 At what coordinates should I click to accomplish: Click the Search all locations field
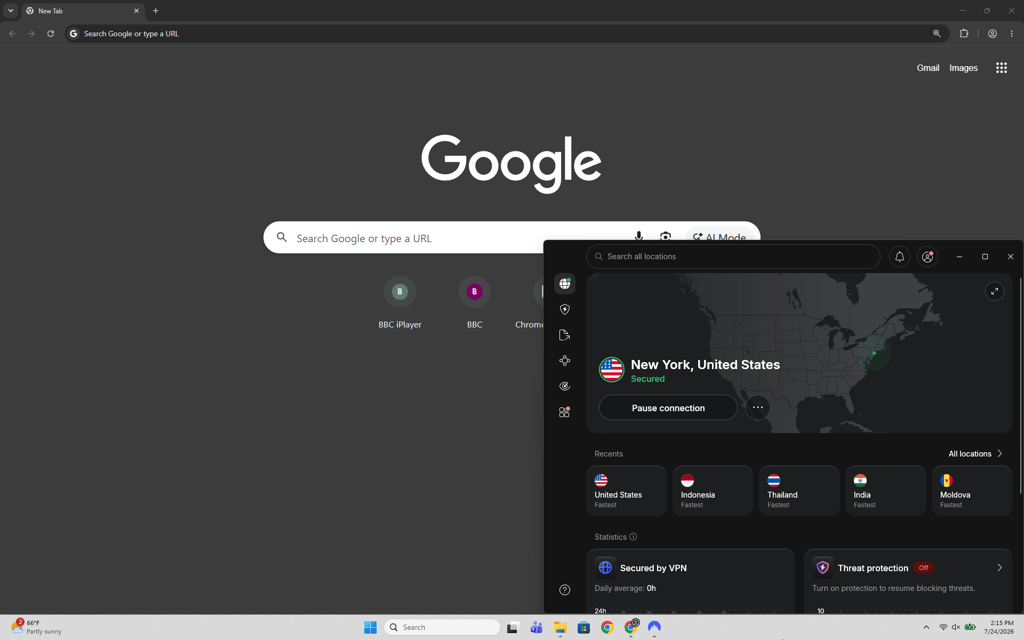pyautogui.click(x=733, y=257)
